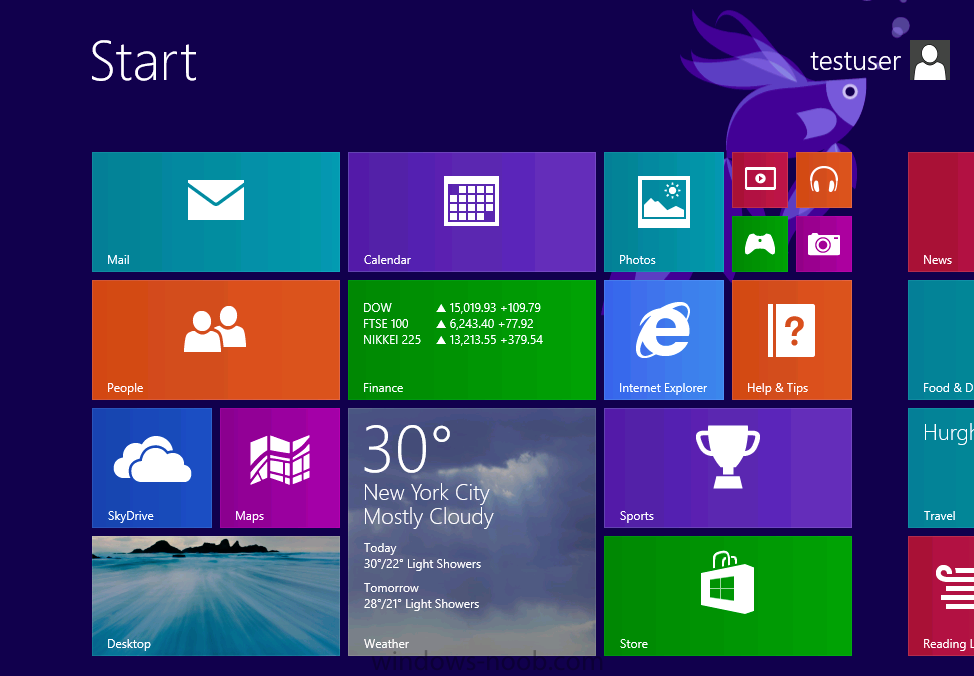
Task: Click the DOW value 15,019.93
Action: point(473,308)
